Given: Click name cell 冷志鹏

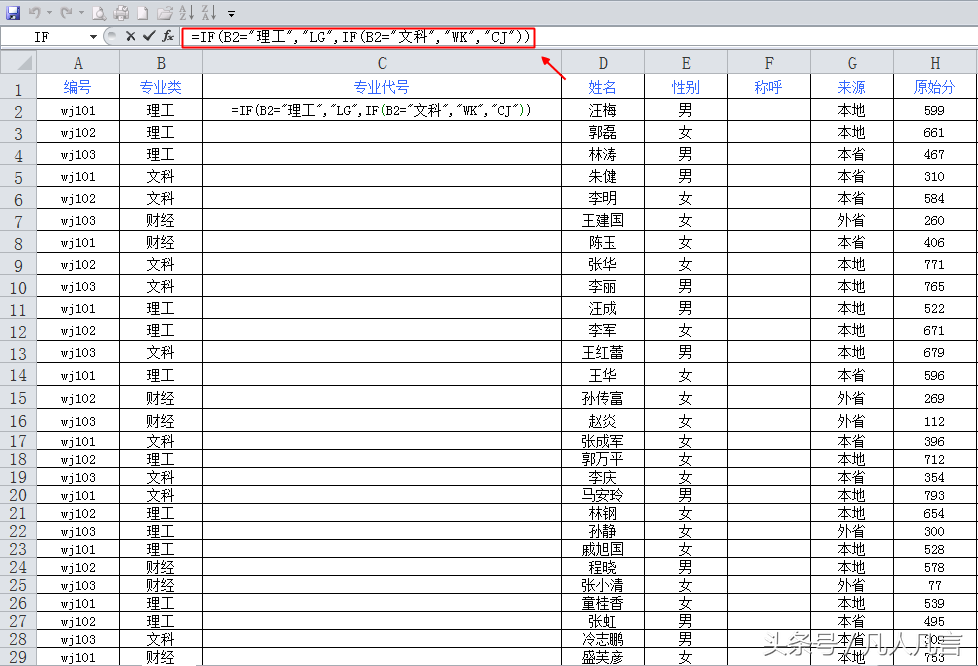Looking at the screenshot, I should 603,639.
